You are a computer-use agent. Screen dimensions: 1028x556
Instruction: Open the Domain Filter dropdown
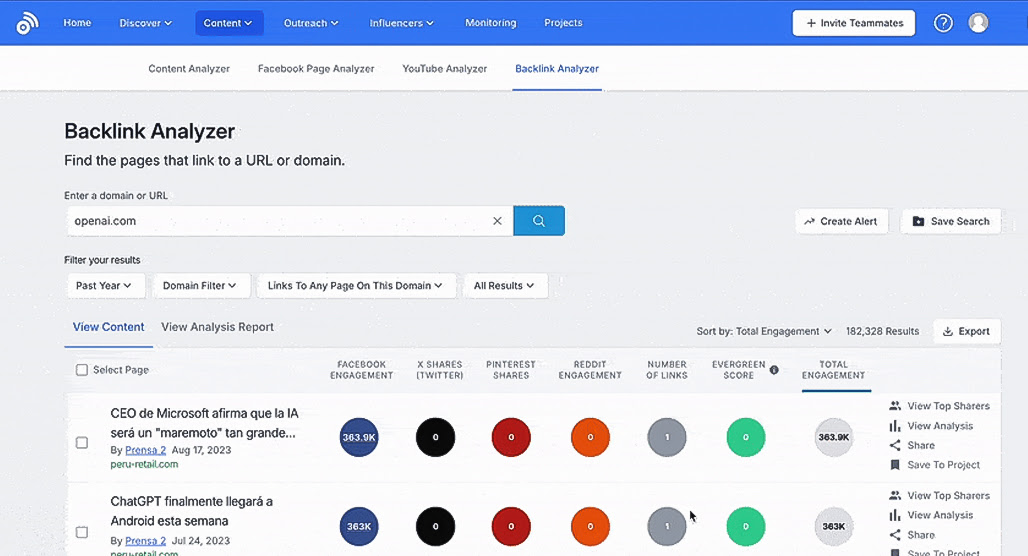[x=201, y=286]
